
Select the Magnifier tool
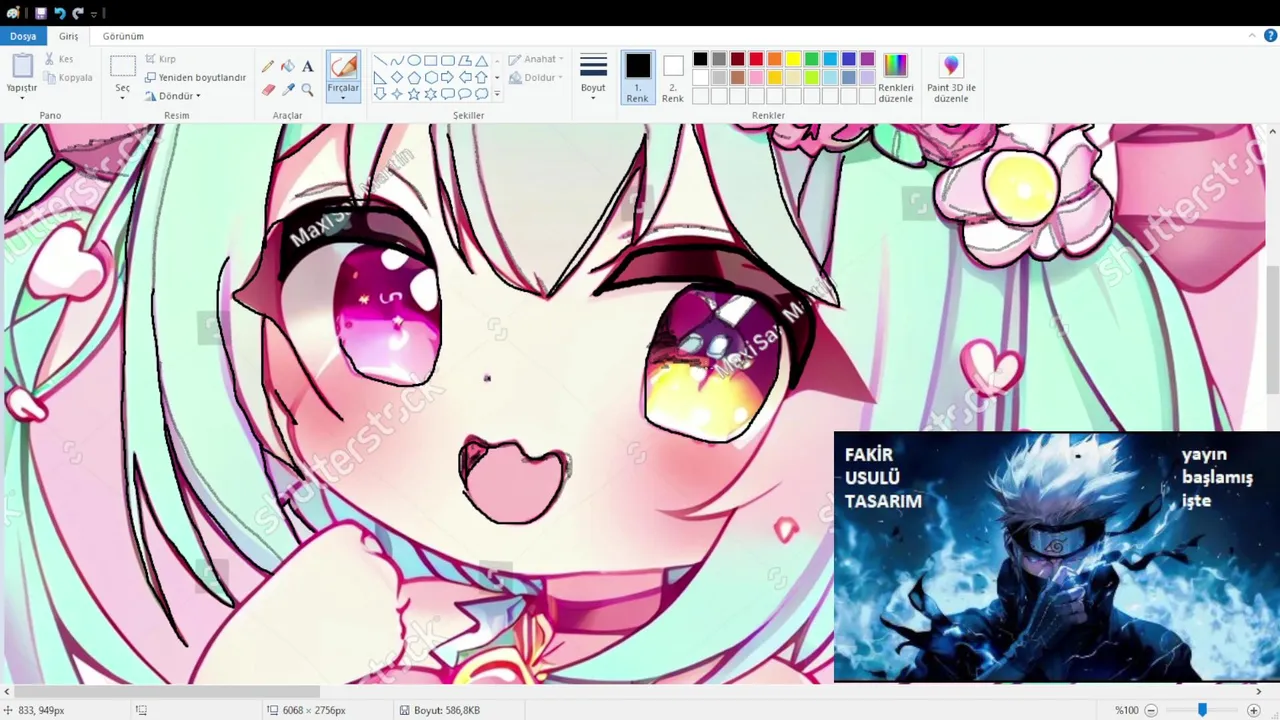click(x=308, y=89)
